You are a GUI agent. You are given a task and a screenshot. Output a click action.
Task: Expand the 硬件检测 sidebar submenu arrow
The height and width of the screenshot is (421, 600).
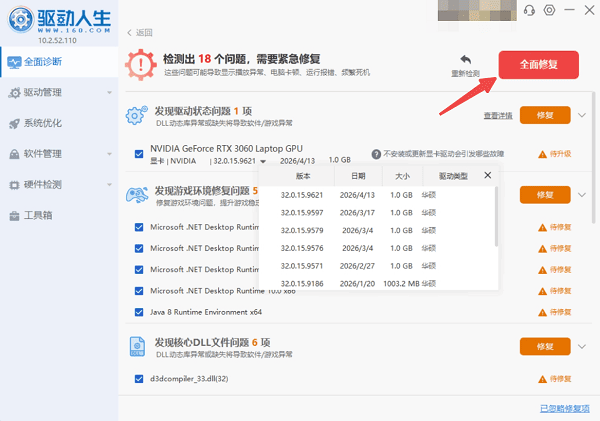[x=109, y=185]
